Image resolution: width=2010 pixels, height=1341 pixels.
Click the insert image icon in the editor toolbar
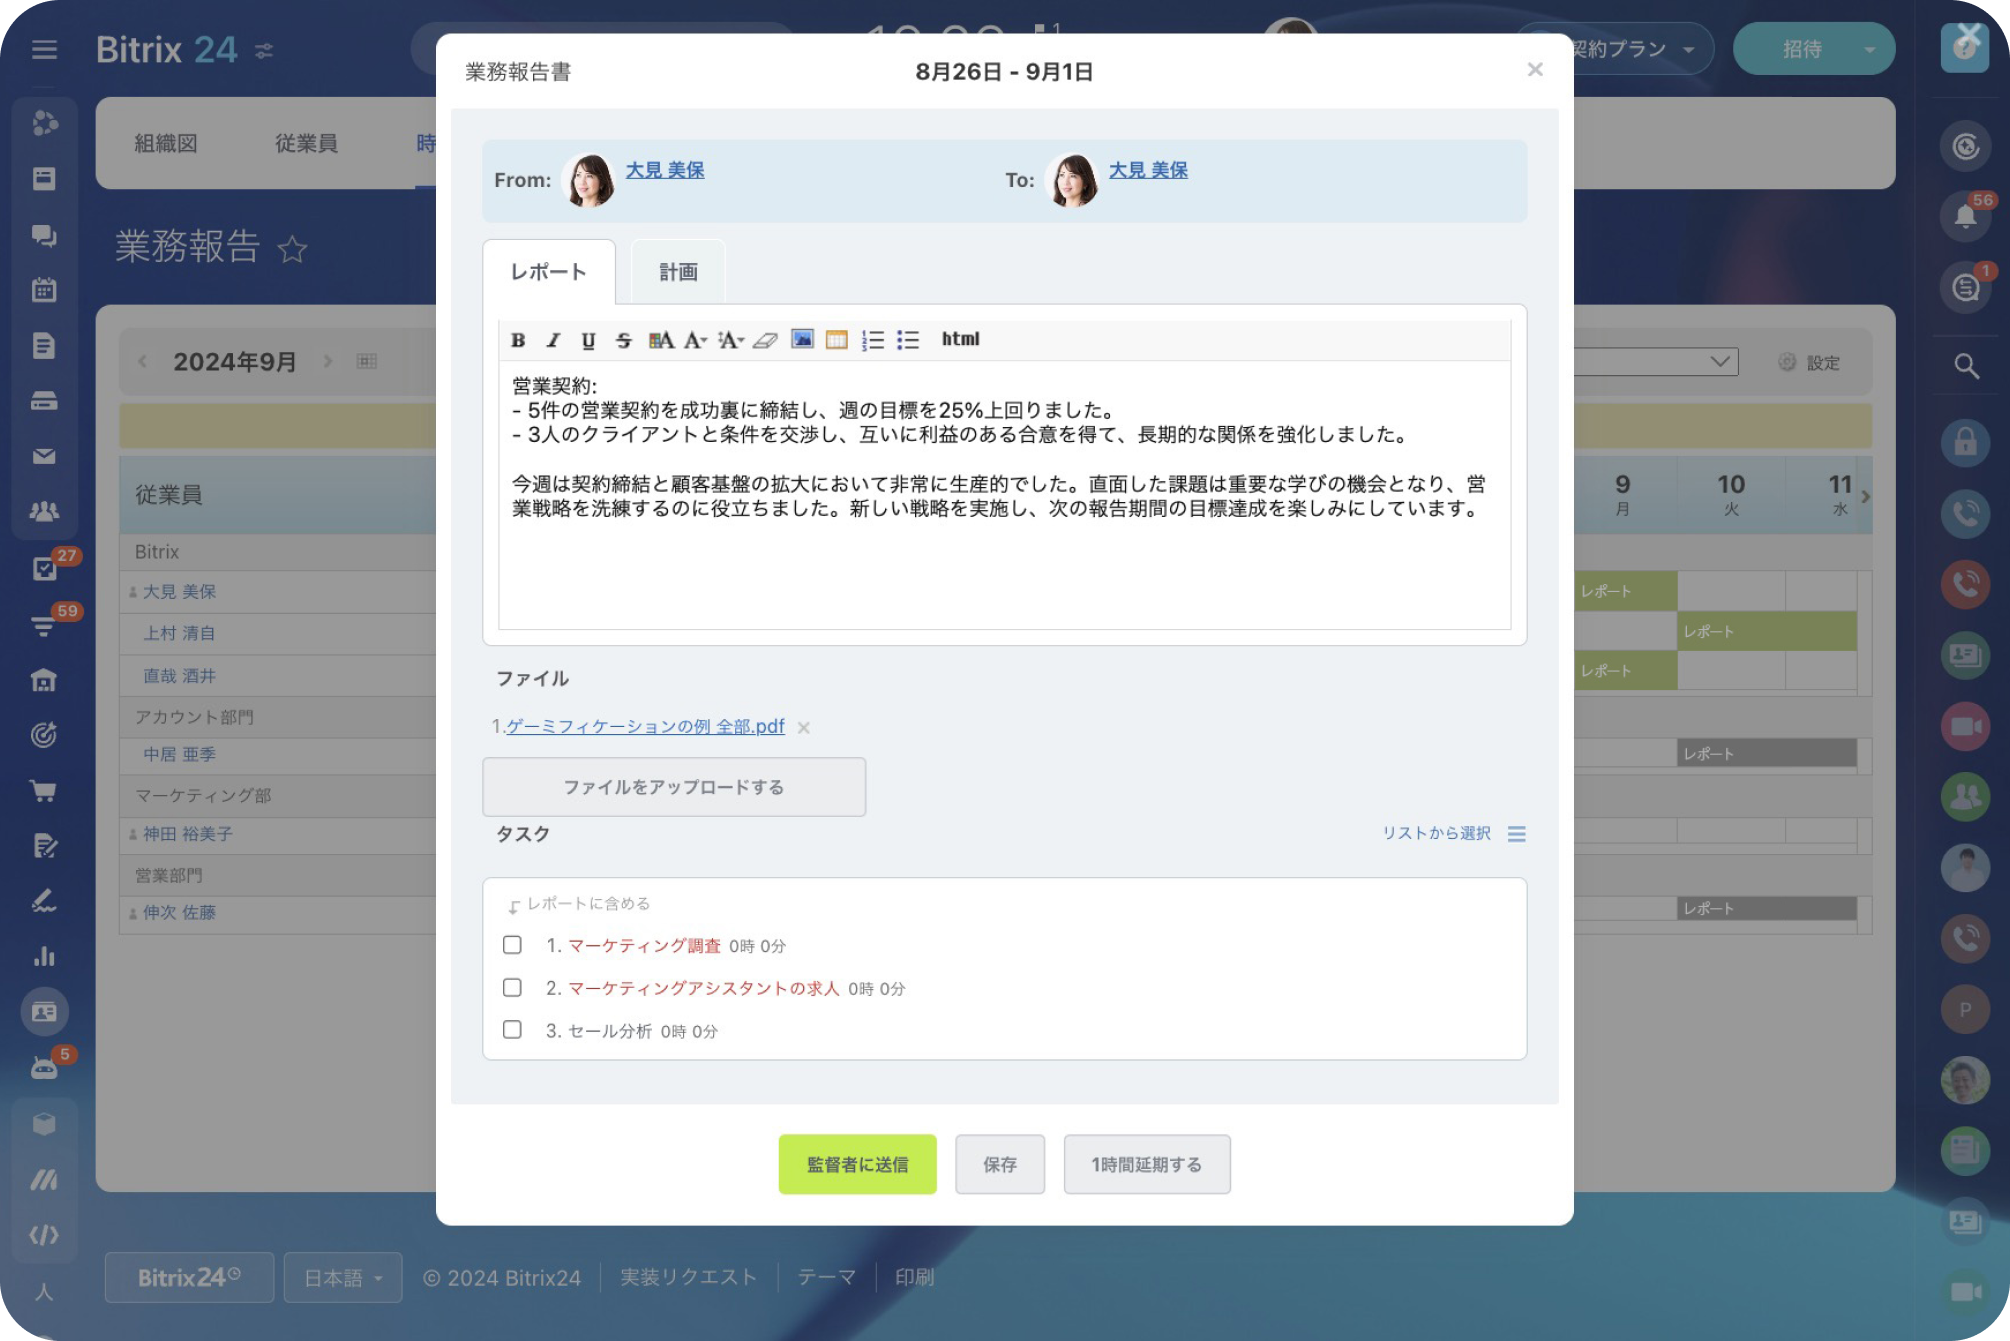pos(801,340)
